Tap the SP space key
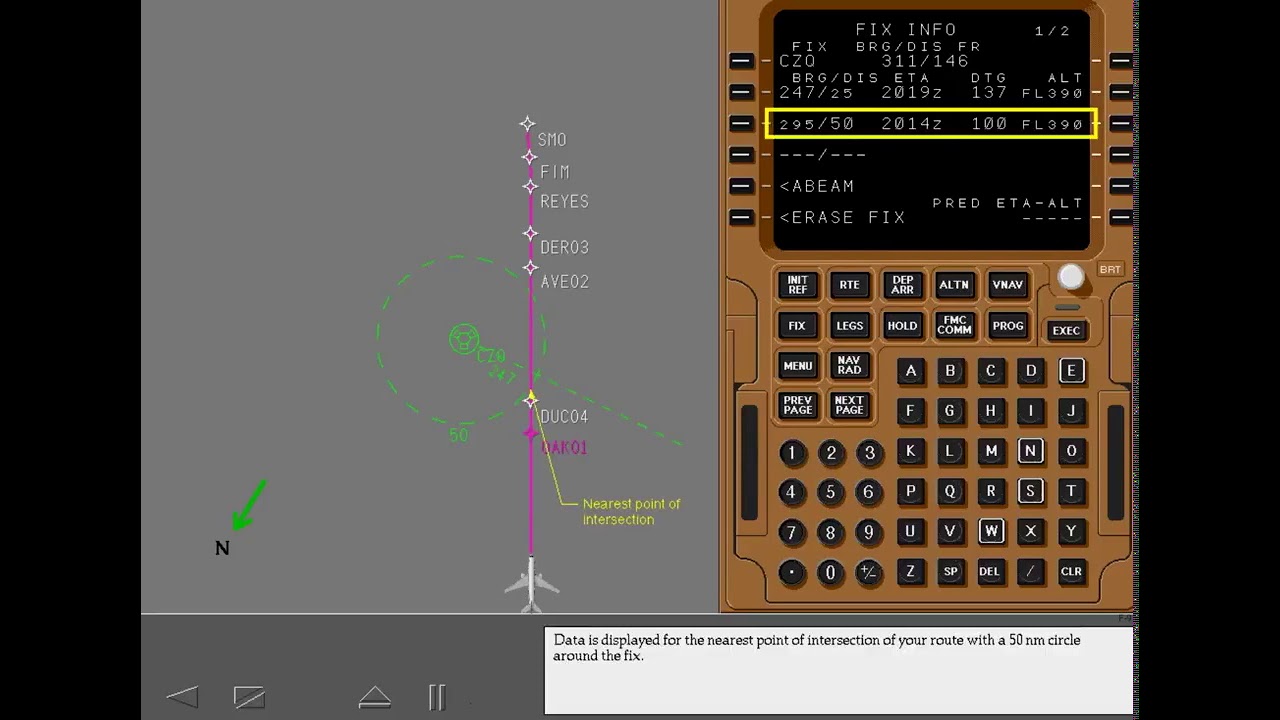The image size is (1280, 720). pos(950,572)
